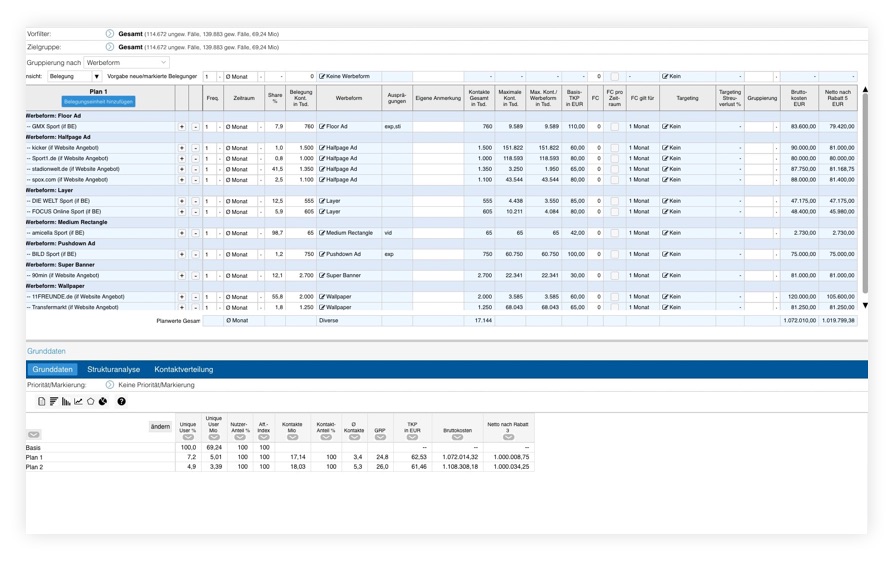Click the Ø Monat Zeitraum cell for stadionwelt.de
The image size is (895, 562).
[240, 169]
